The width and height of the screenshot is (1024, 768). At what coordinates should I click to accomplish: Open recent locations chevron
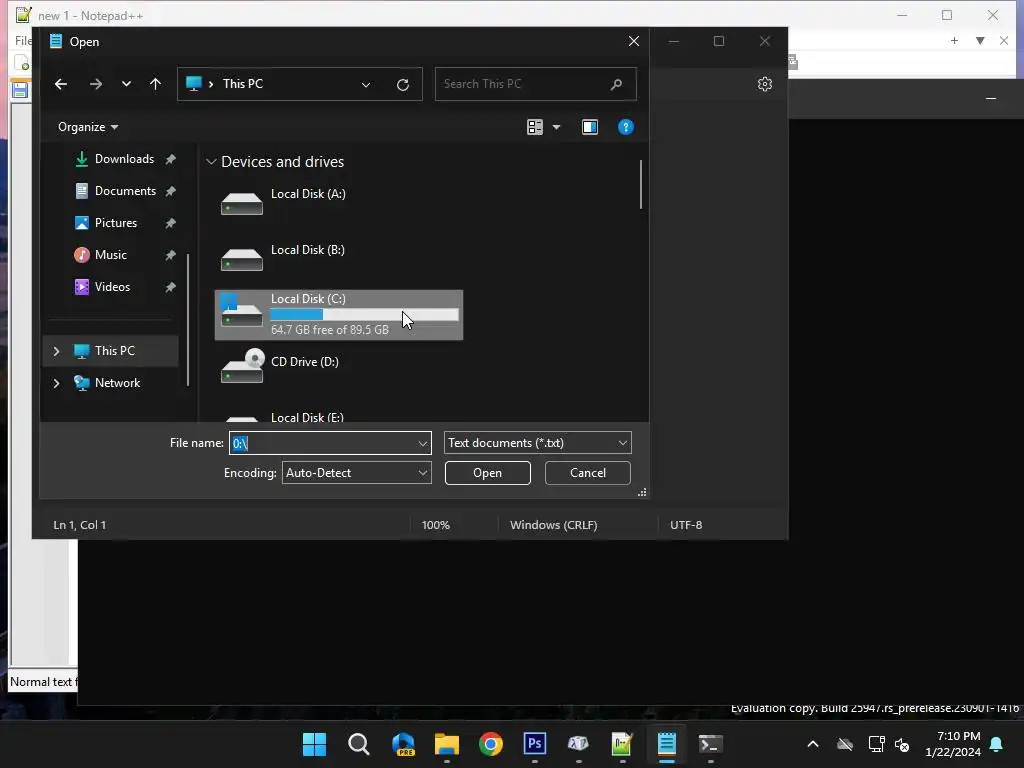[x=126, y=84]
